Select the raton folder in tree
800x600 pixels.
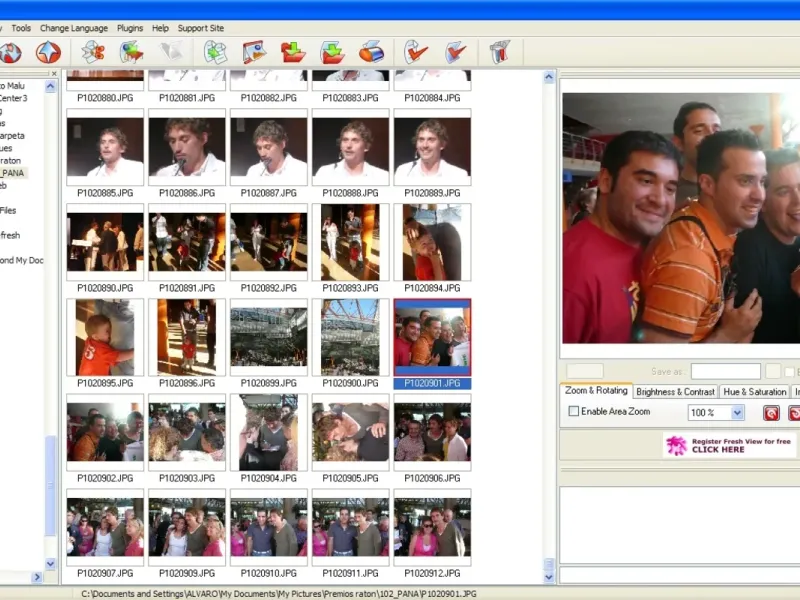pos(11,161)
